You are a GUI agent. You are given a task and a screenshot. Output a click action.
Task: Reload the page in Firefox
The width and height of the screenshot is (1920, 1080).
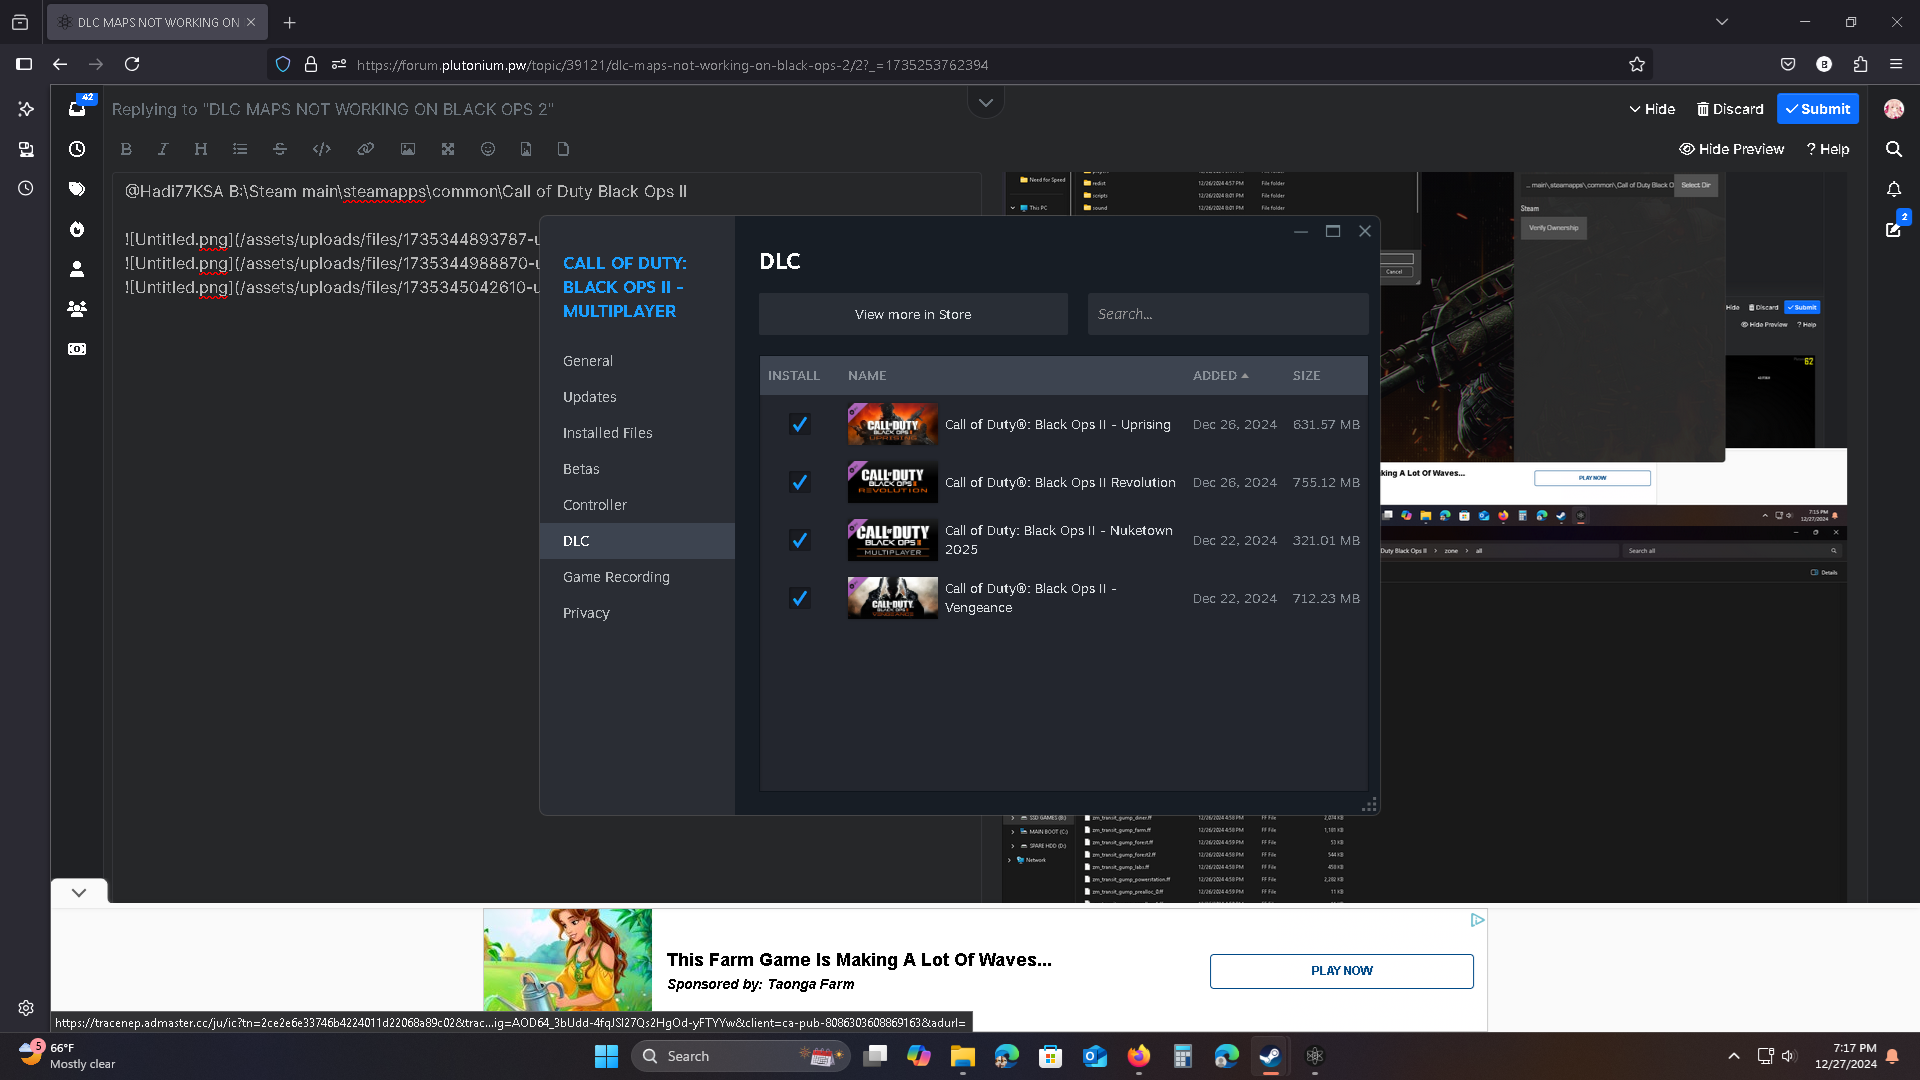(x=132, y=64)
